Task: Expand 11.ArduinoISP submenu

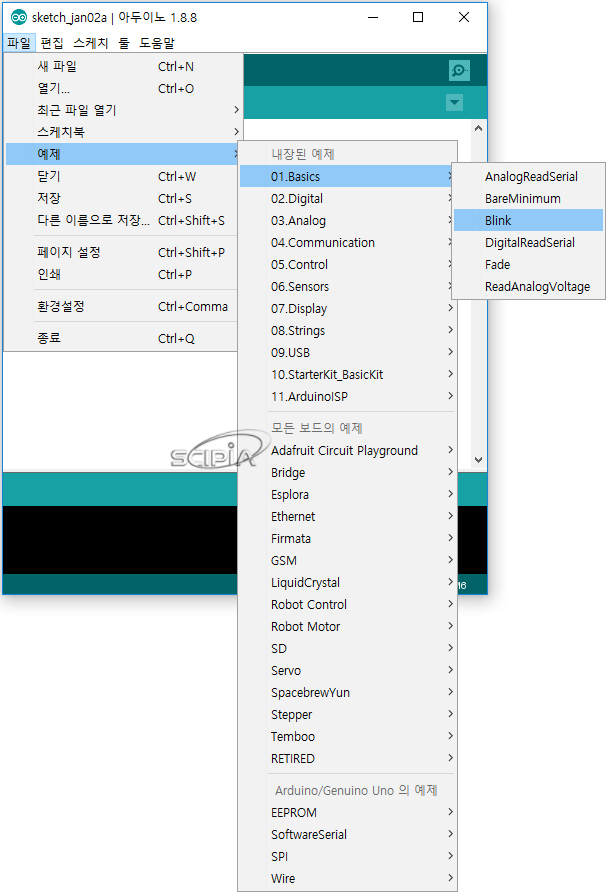Action: pos(348,397)
